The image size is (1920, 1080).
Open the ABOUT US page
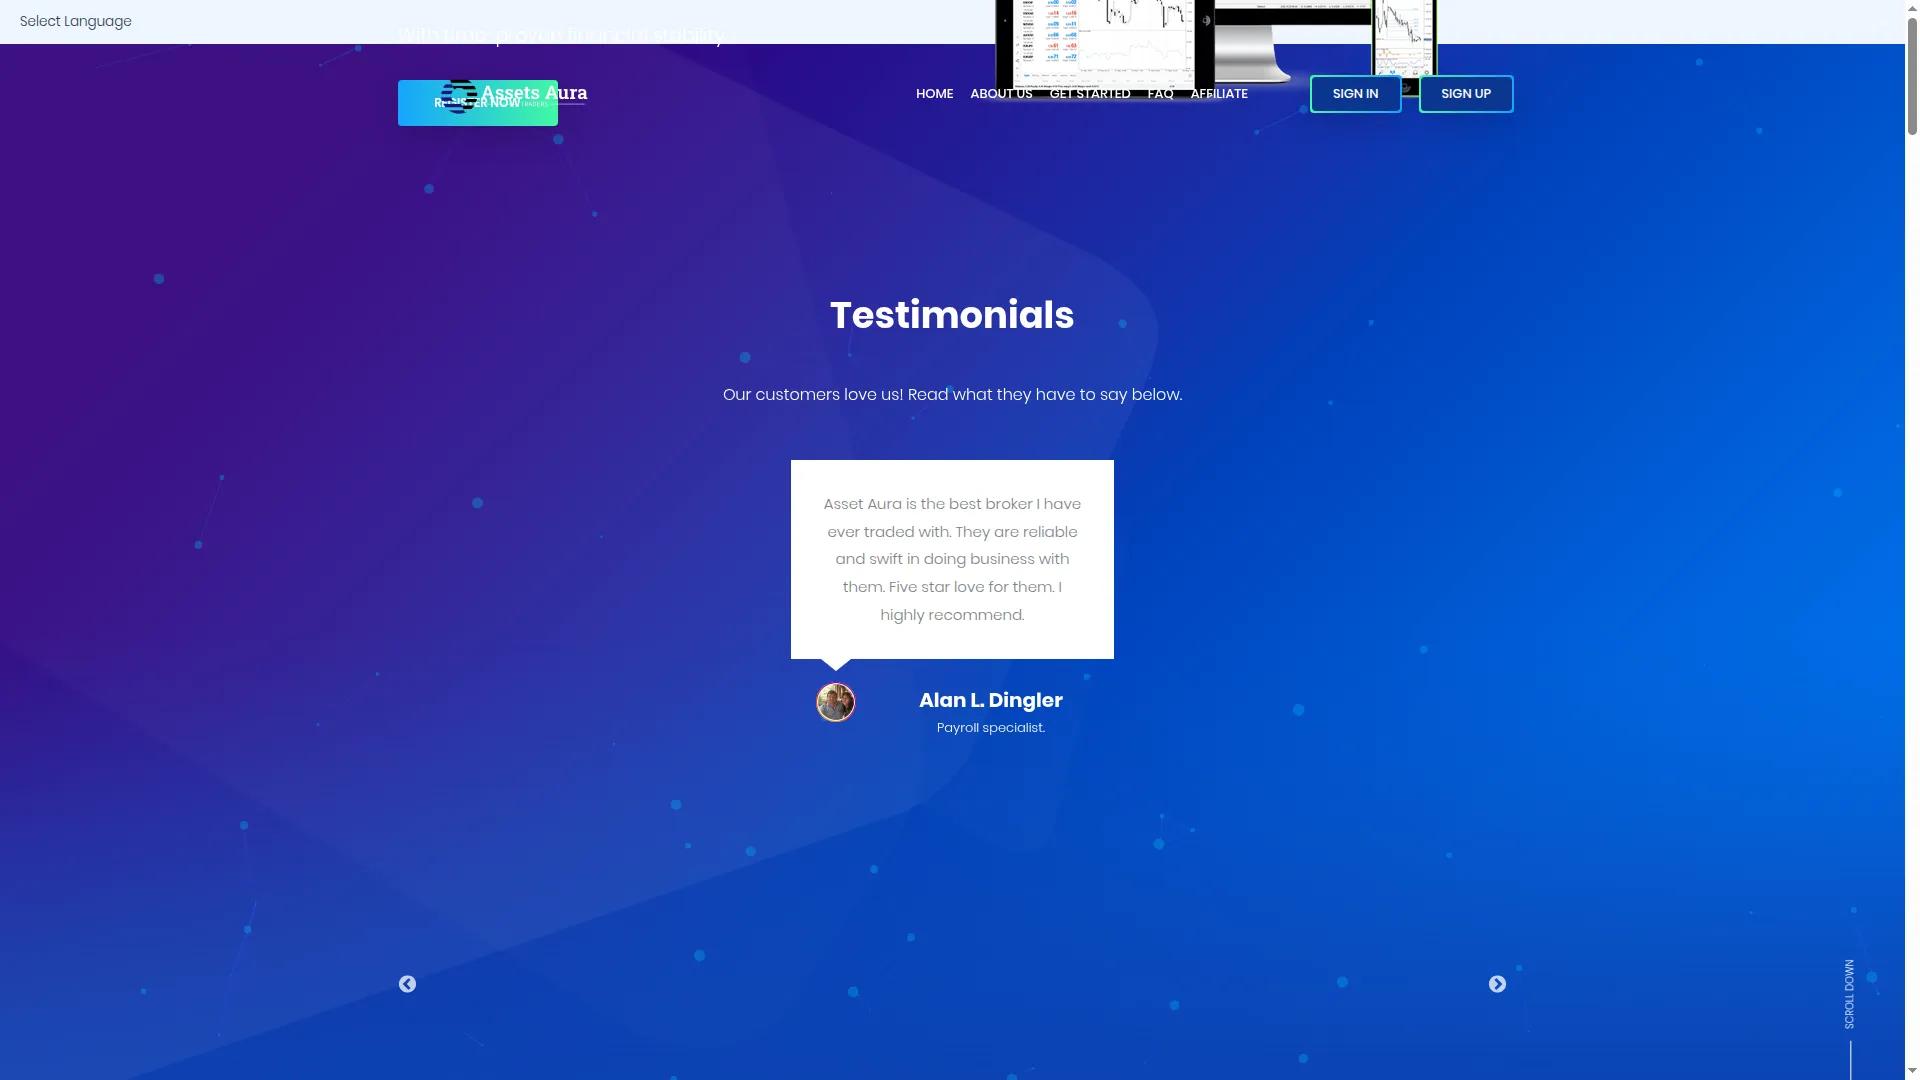[1001, 94]
